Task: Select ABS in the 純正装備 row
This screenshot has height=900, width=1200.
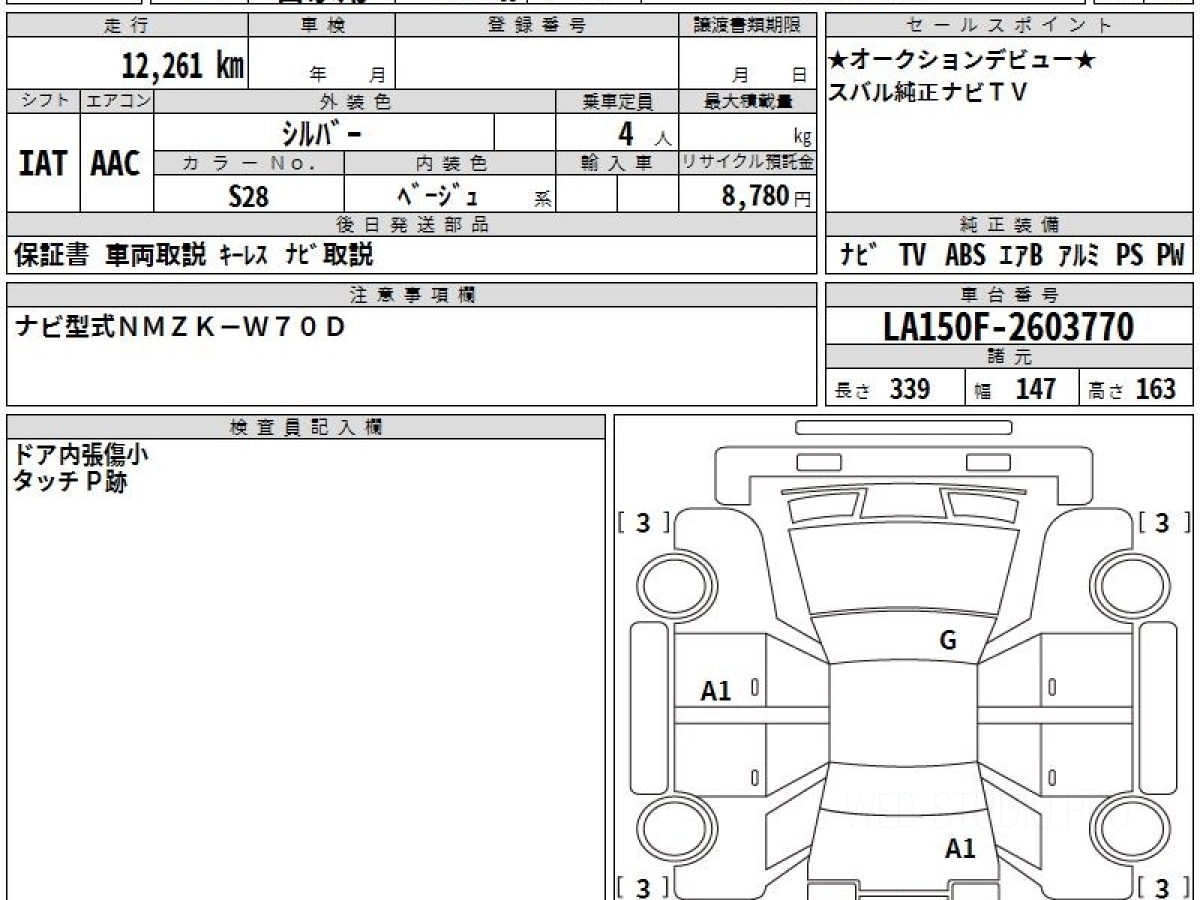Action: [964, 256]
